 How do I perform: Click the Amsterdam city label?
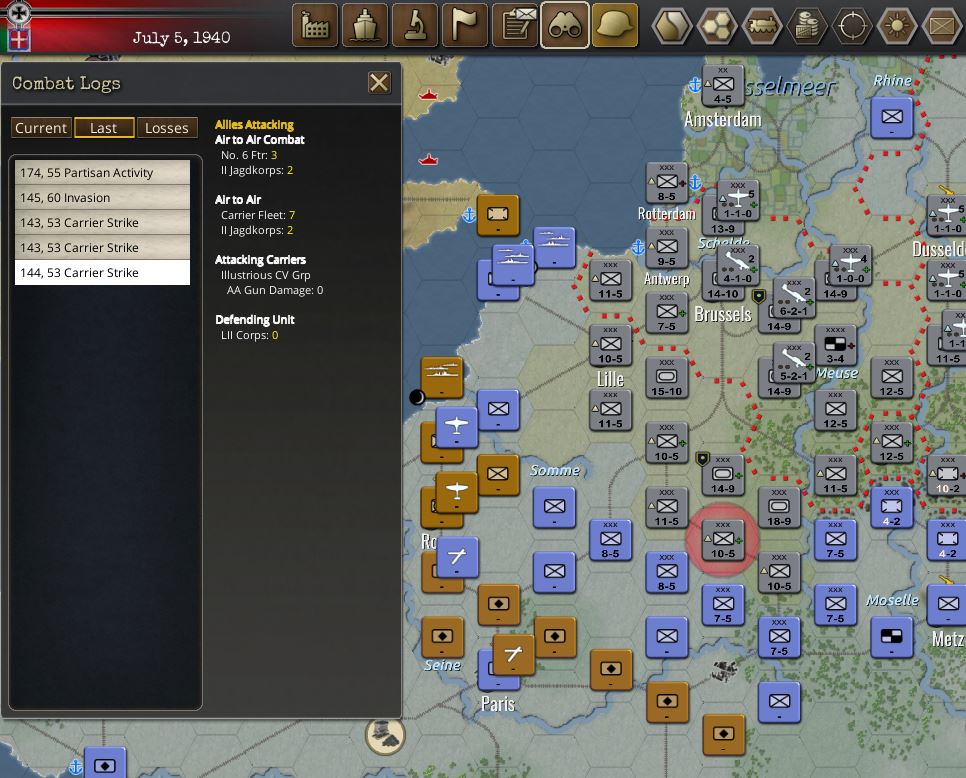click(723, 119)
